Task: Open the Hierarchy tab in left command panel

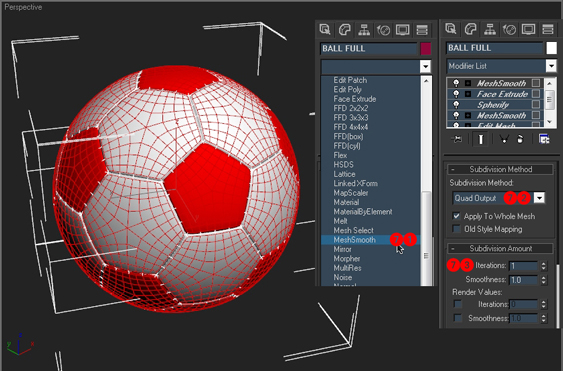Action: tap(364, 29)
